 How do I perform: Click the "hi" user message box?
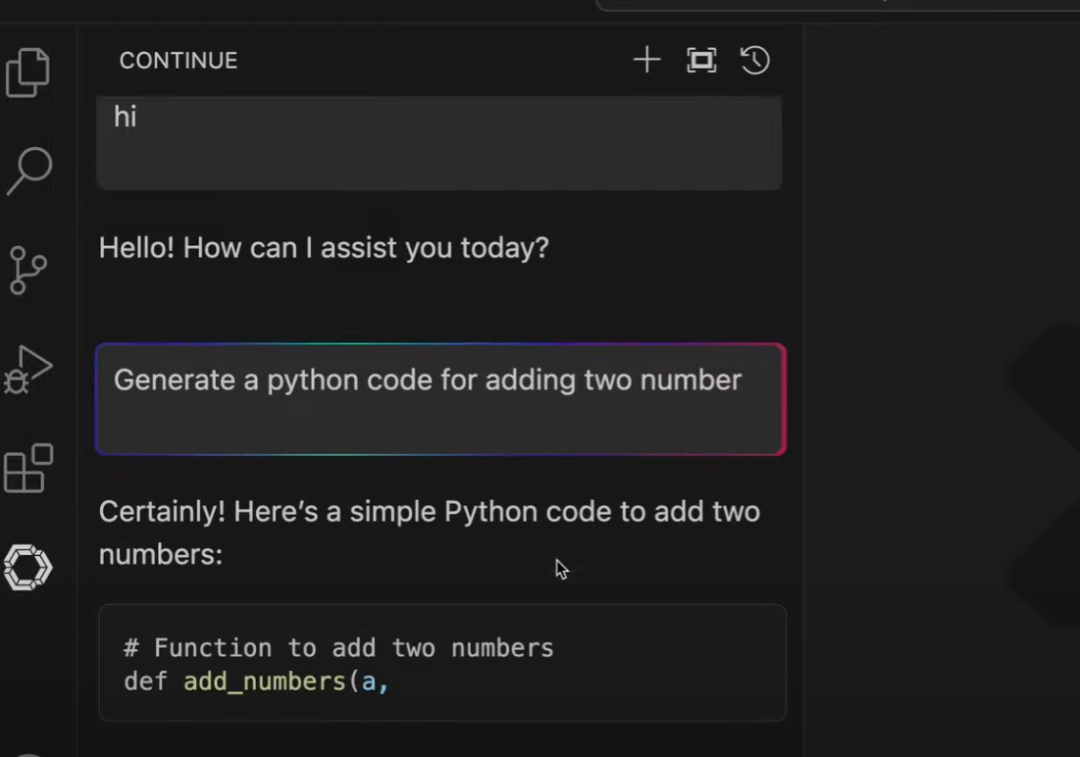(438, 142)
